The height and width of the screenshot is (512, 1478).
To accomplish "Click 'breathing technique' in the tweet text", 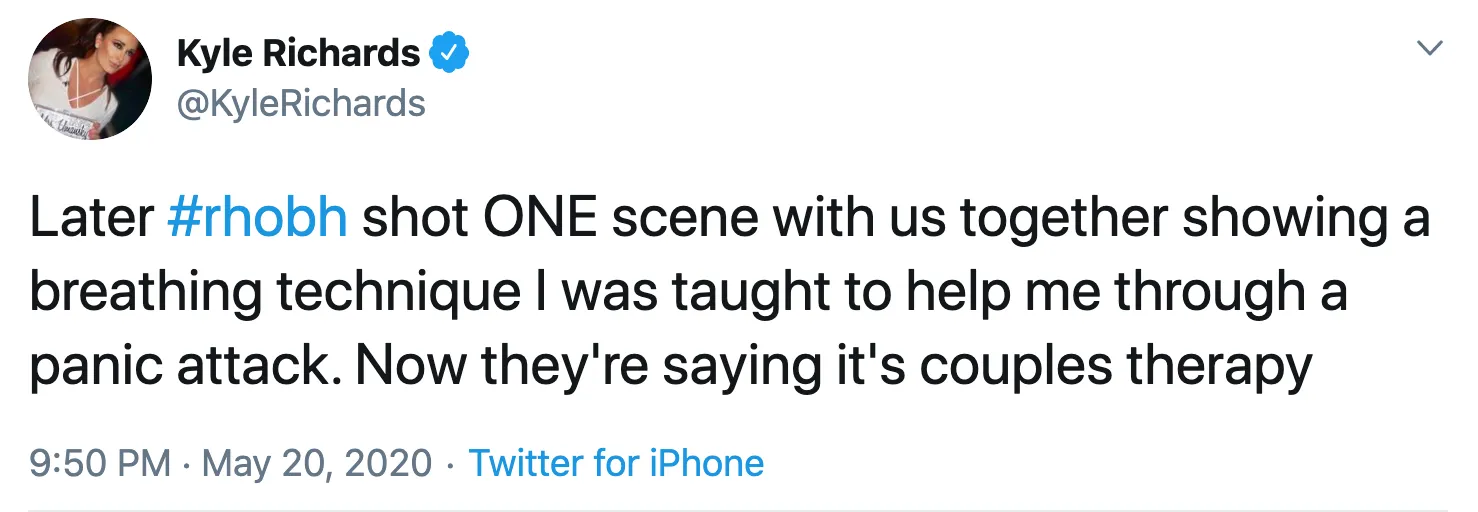I will [x=274, y=294].
